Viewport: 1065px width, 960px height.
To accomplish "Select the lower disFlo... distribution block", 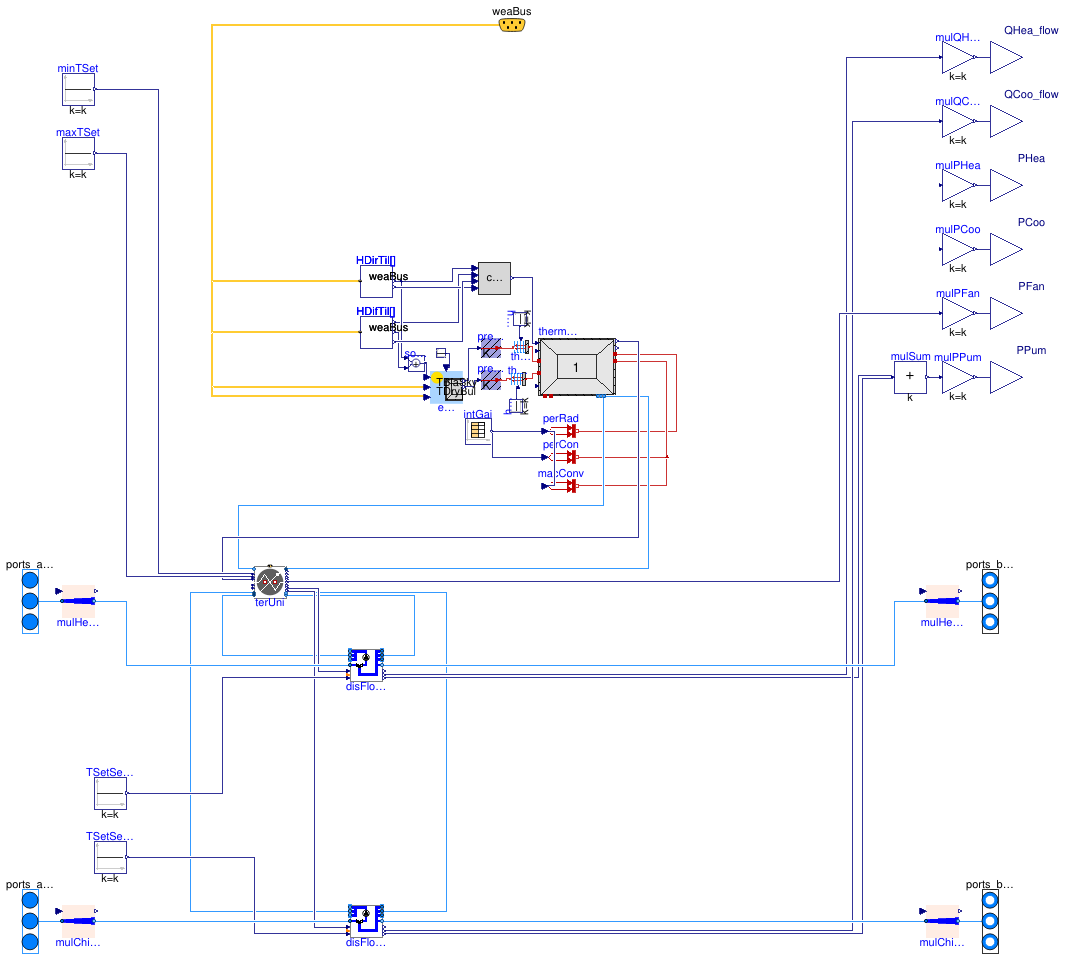I will (x=367, y=921).
